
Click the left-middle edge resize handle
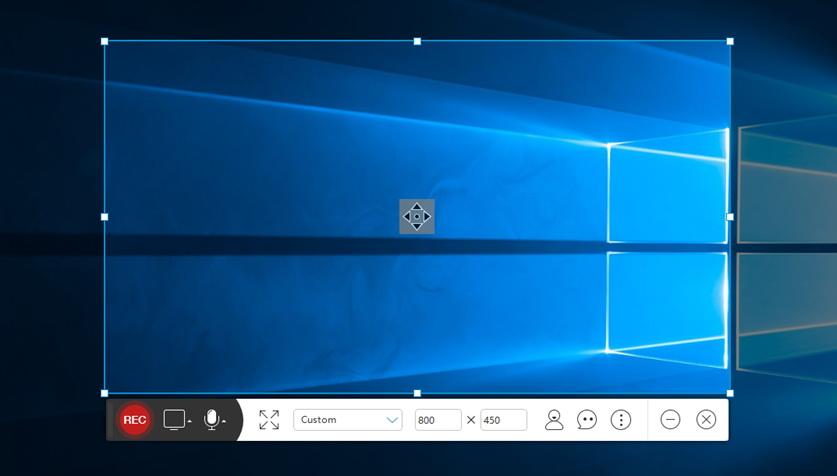105,216
